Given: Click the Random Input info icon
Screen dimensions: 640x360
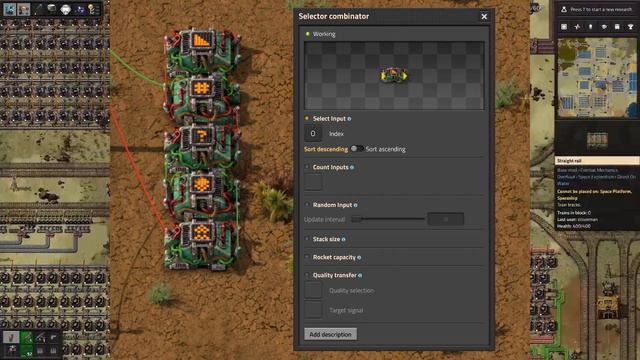Looking at the screenshot, I should point(356,205).
